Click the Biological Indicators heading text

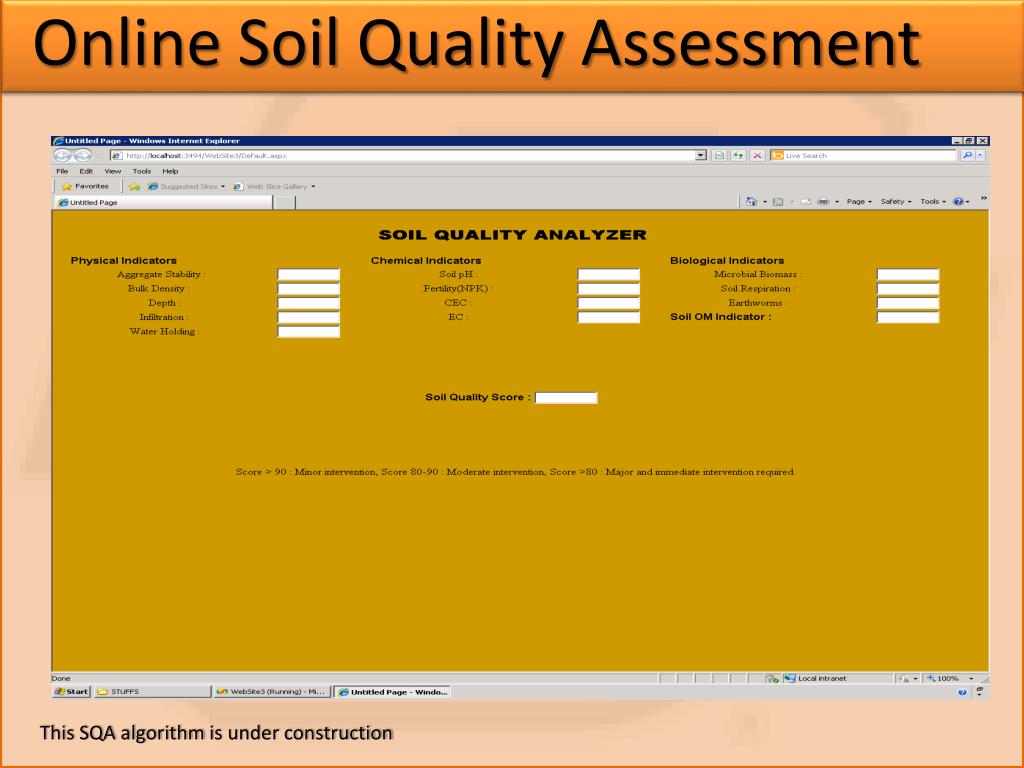(x=727, y=261)
